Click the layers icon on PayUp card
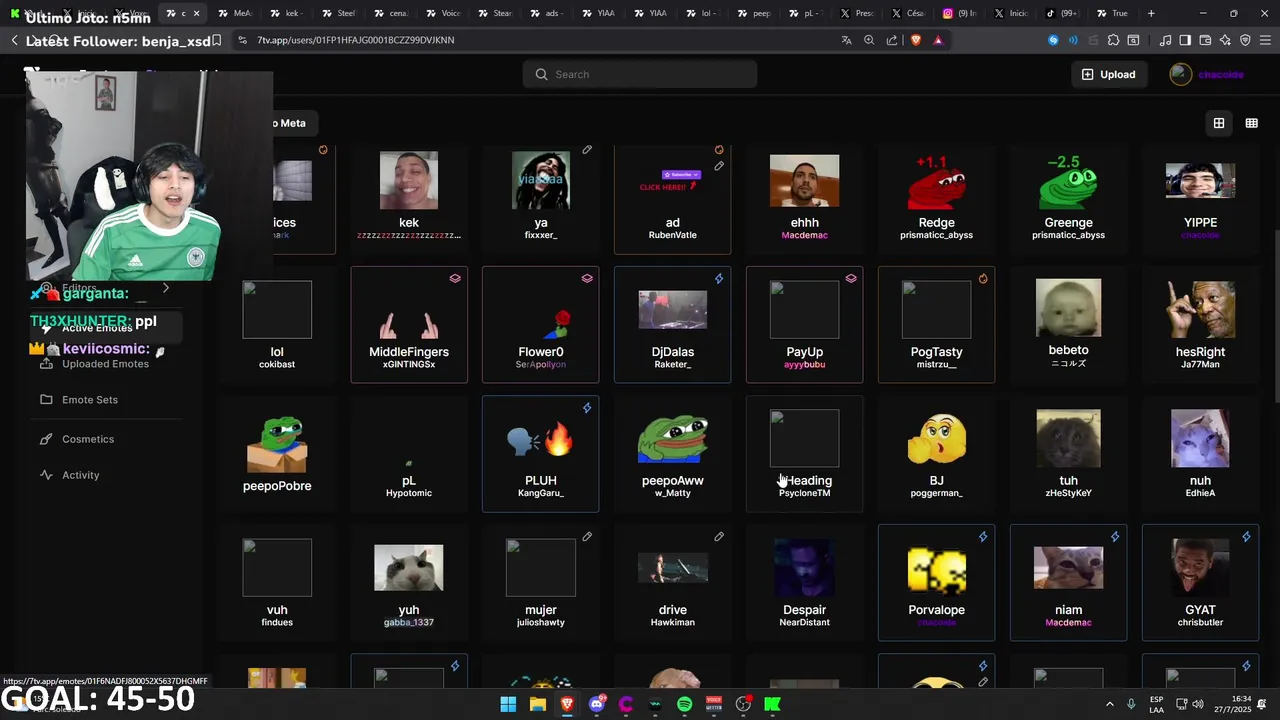This screenshot has height=720, width=1280. pyautogui.click(x=851, y=279)
